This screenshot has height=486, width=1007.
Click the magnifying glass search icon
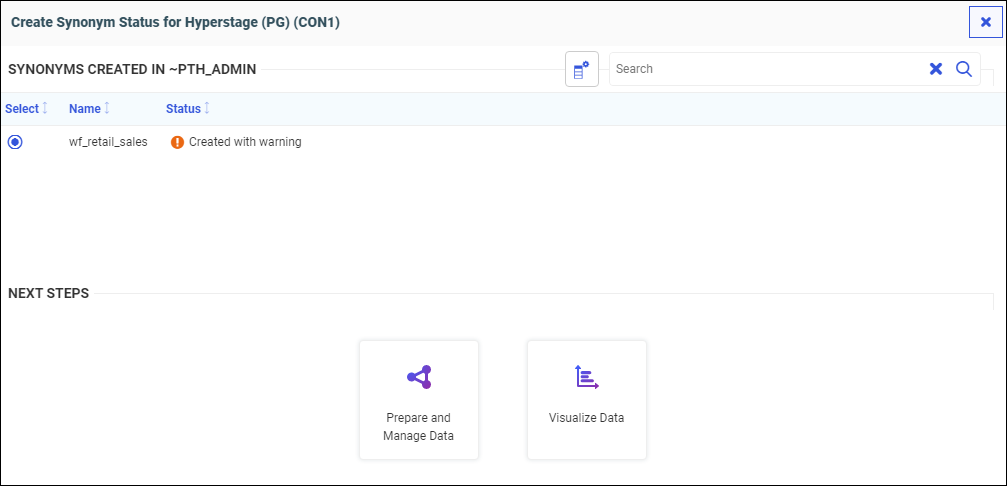pos(964,69)
